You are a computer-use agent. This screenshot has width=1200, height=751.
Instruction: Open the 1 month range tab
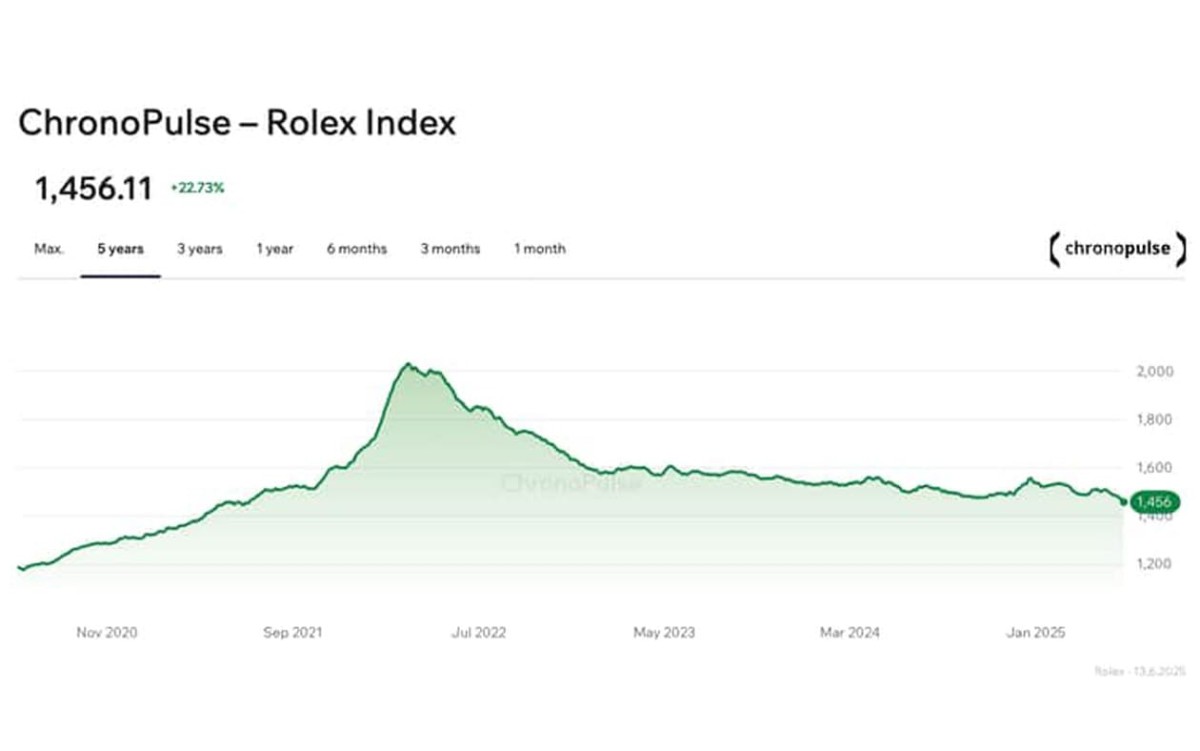click(539, 249)
